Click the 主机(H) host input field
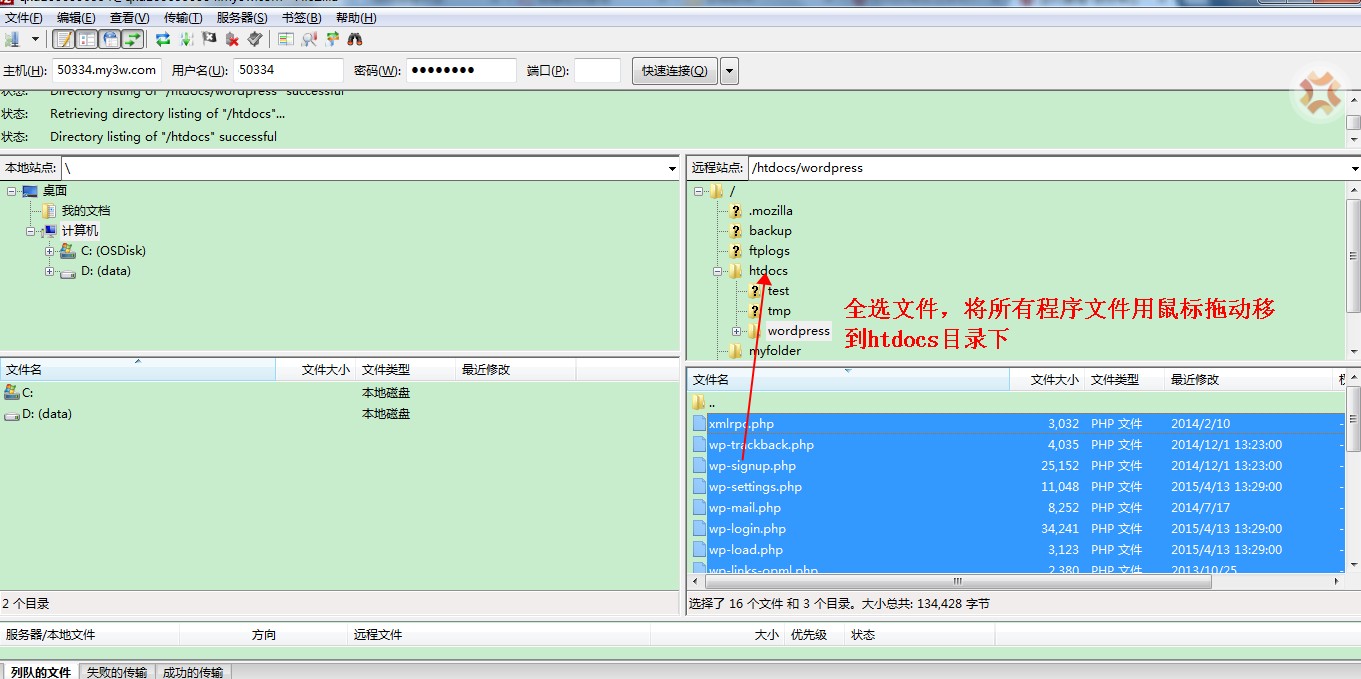The image size is (1361, 679). click(x=107, y=70)
